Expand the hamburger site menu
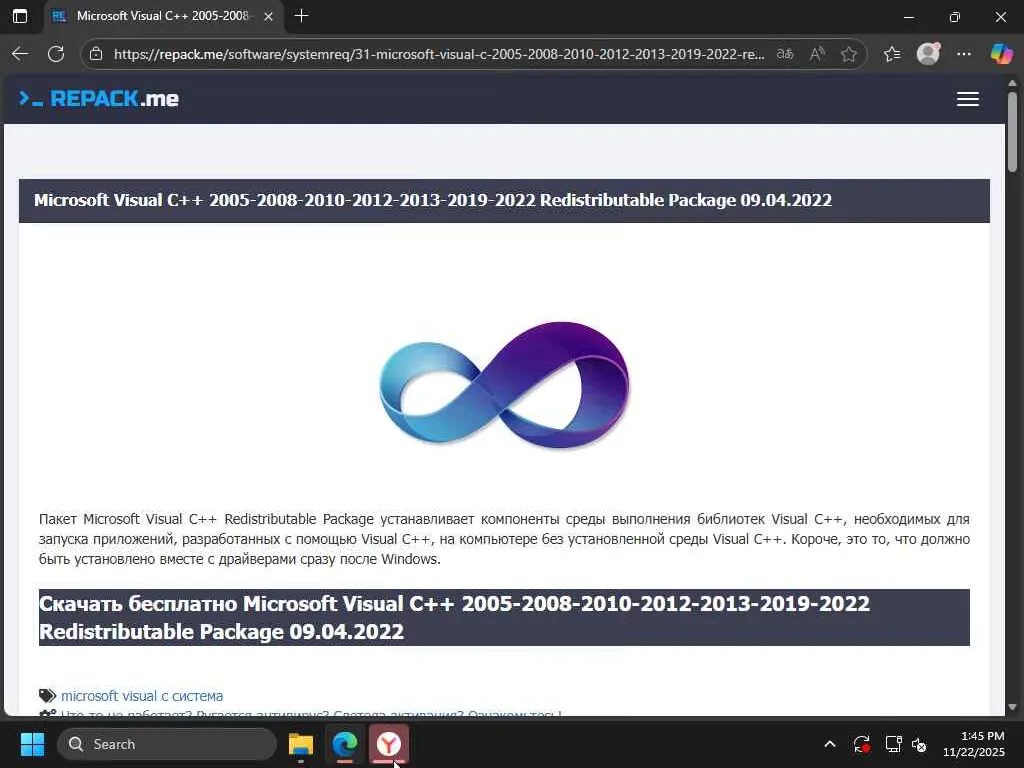 [968, 99]
